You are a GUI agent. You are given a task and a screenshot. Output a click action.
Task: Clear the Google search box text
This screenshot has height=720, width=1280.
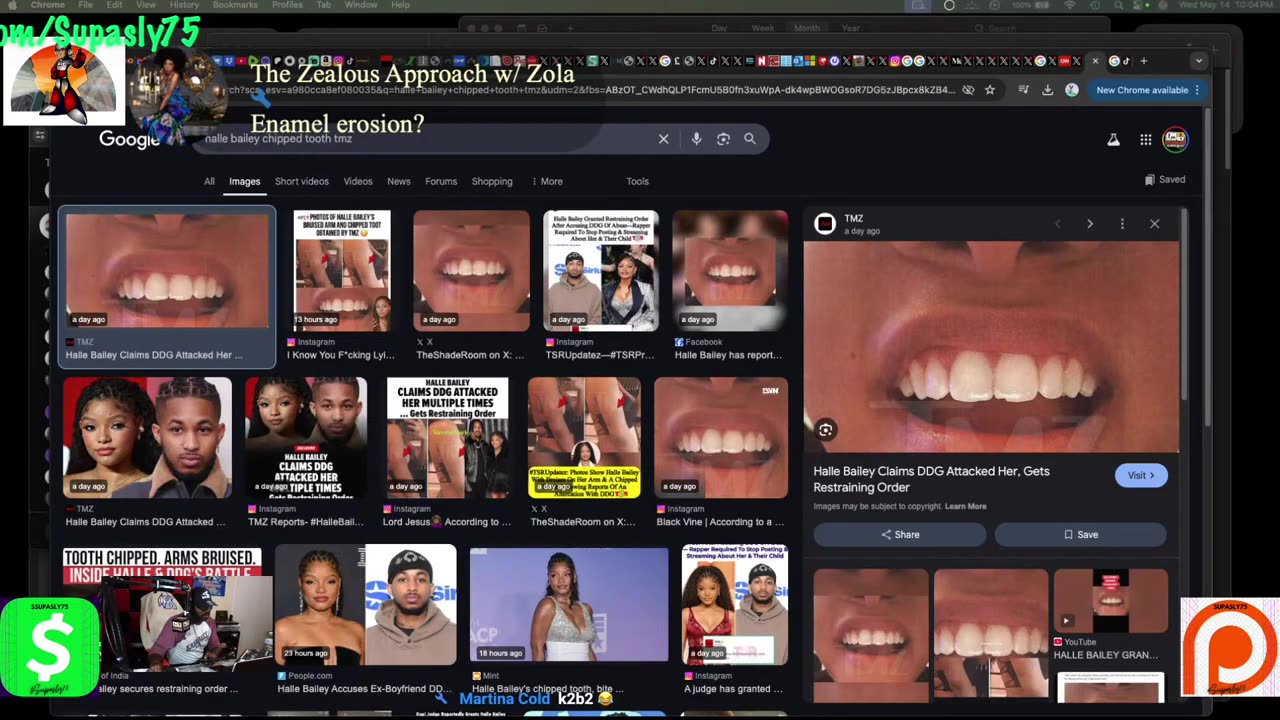tap(663, 139)
